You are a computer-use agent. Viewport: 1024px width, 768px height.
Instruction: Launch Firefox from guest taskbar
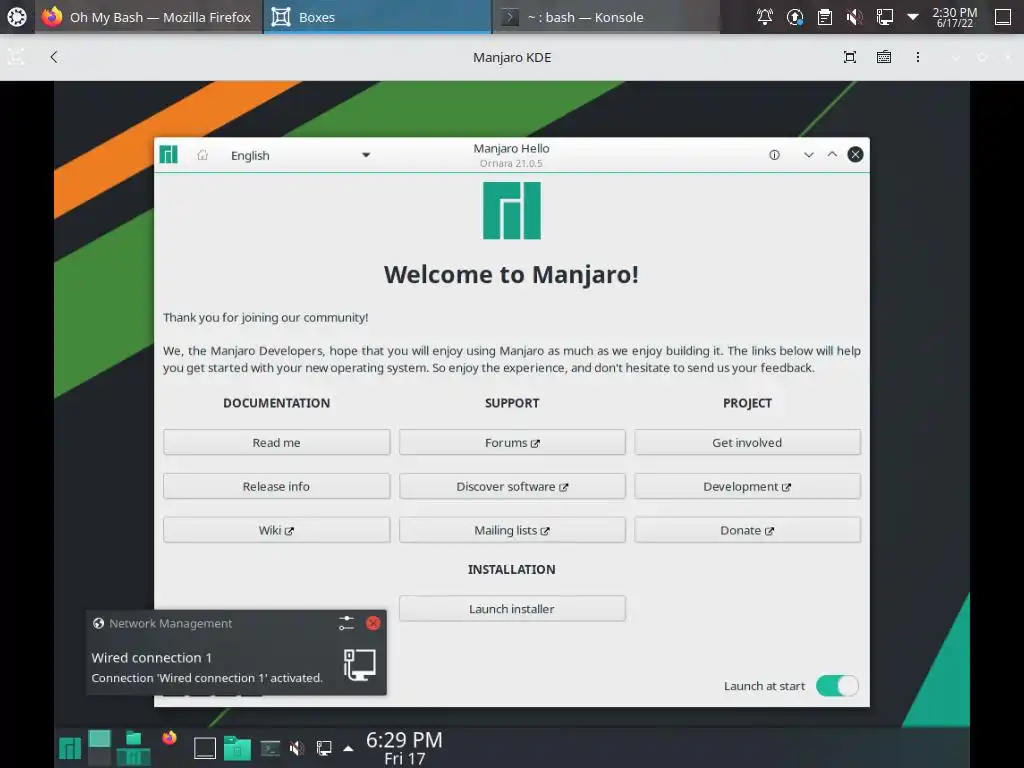pyautogui.click(x=169, y=739)
